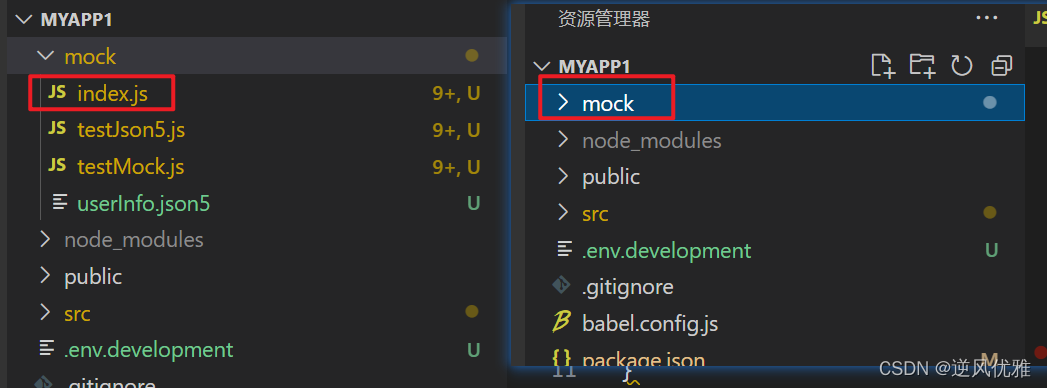Click the New Folder icon in explorer header
The height and width of the screenshot is (388, 1047).
(x=922, y=65)
